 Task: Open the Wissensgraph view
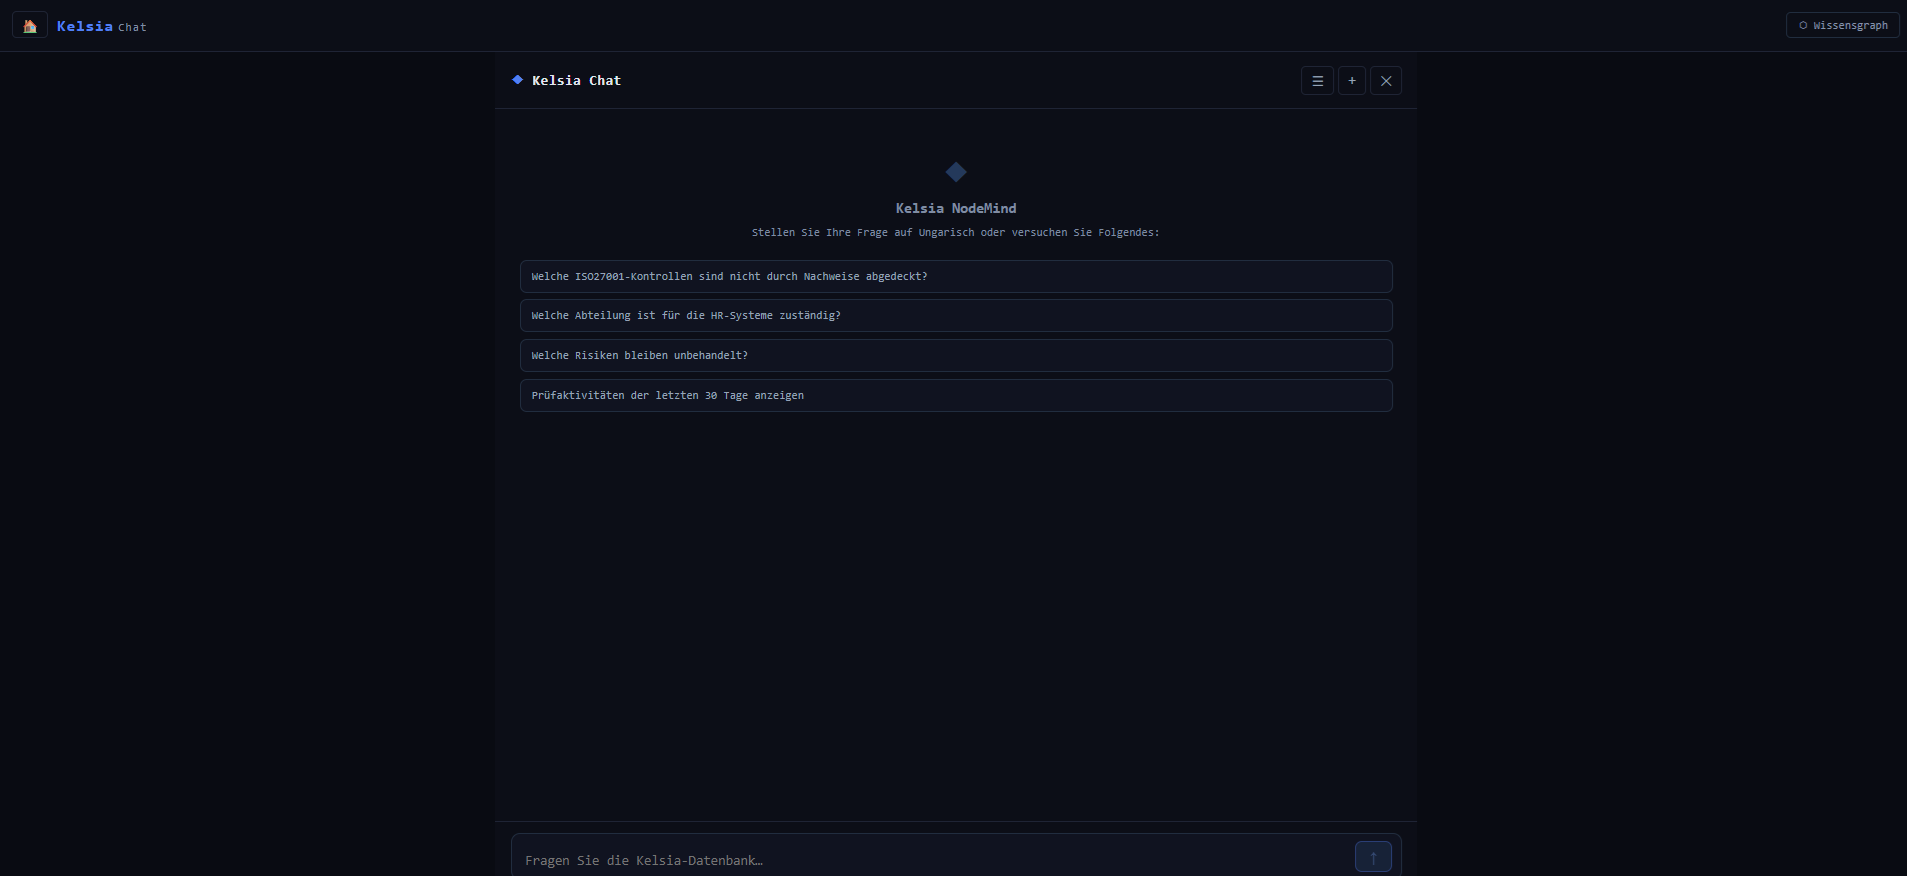pyautogui.click(x=1842, y=26)
